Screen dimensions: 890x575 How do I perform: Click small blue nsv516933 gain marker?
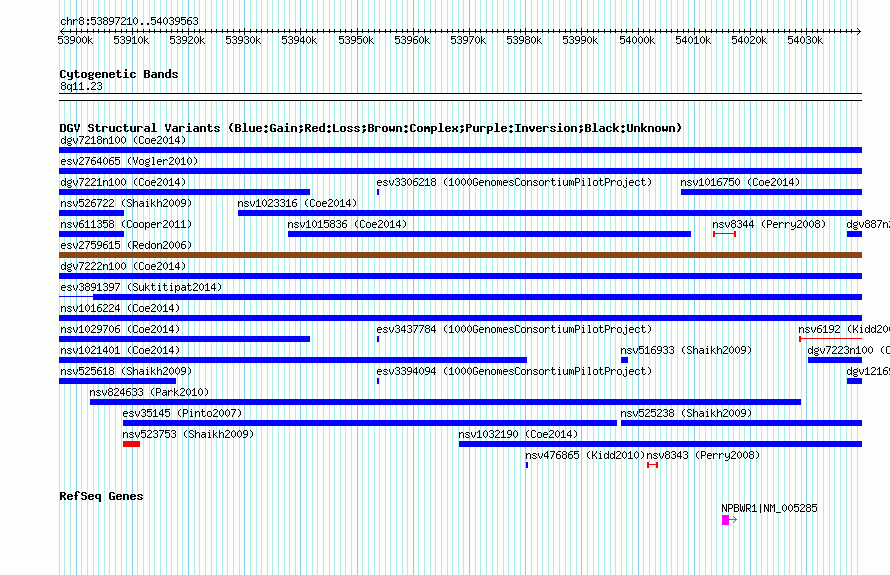[x=624, y=360]
